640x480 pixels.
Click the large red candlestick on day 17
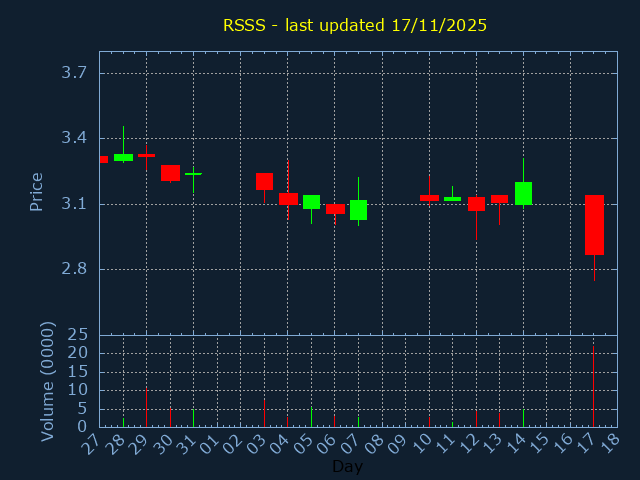[x=594, y=225]
